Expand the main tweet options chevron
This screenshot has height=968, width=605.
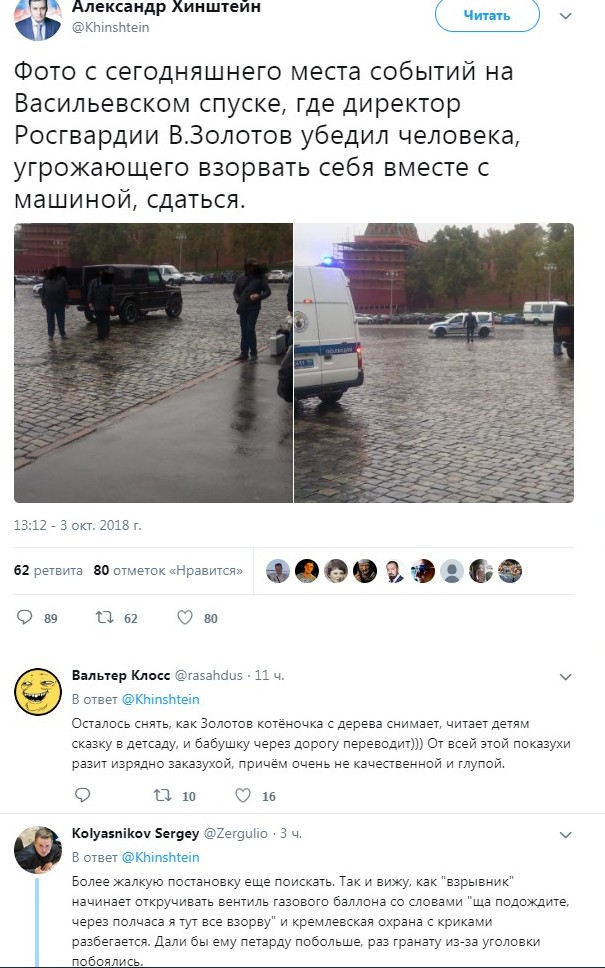[565, 16]
